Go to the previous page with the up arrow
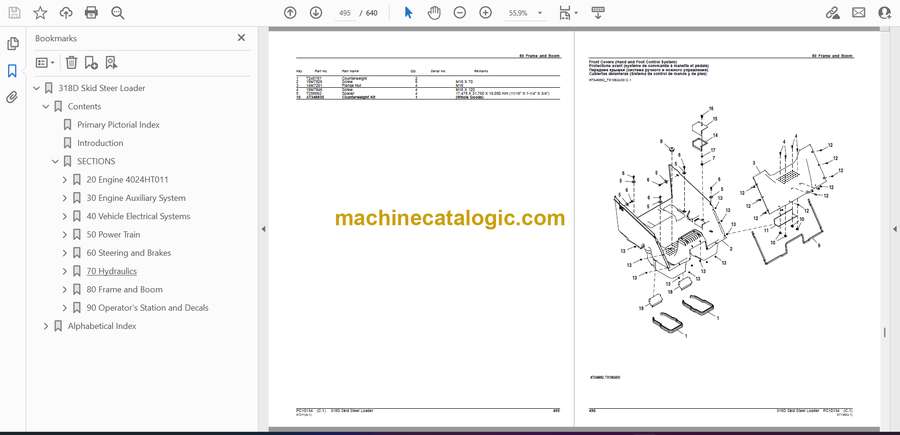Viewport: 900px width, 435px height. point(290,13)
